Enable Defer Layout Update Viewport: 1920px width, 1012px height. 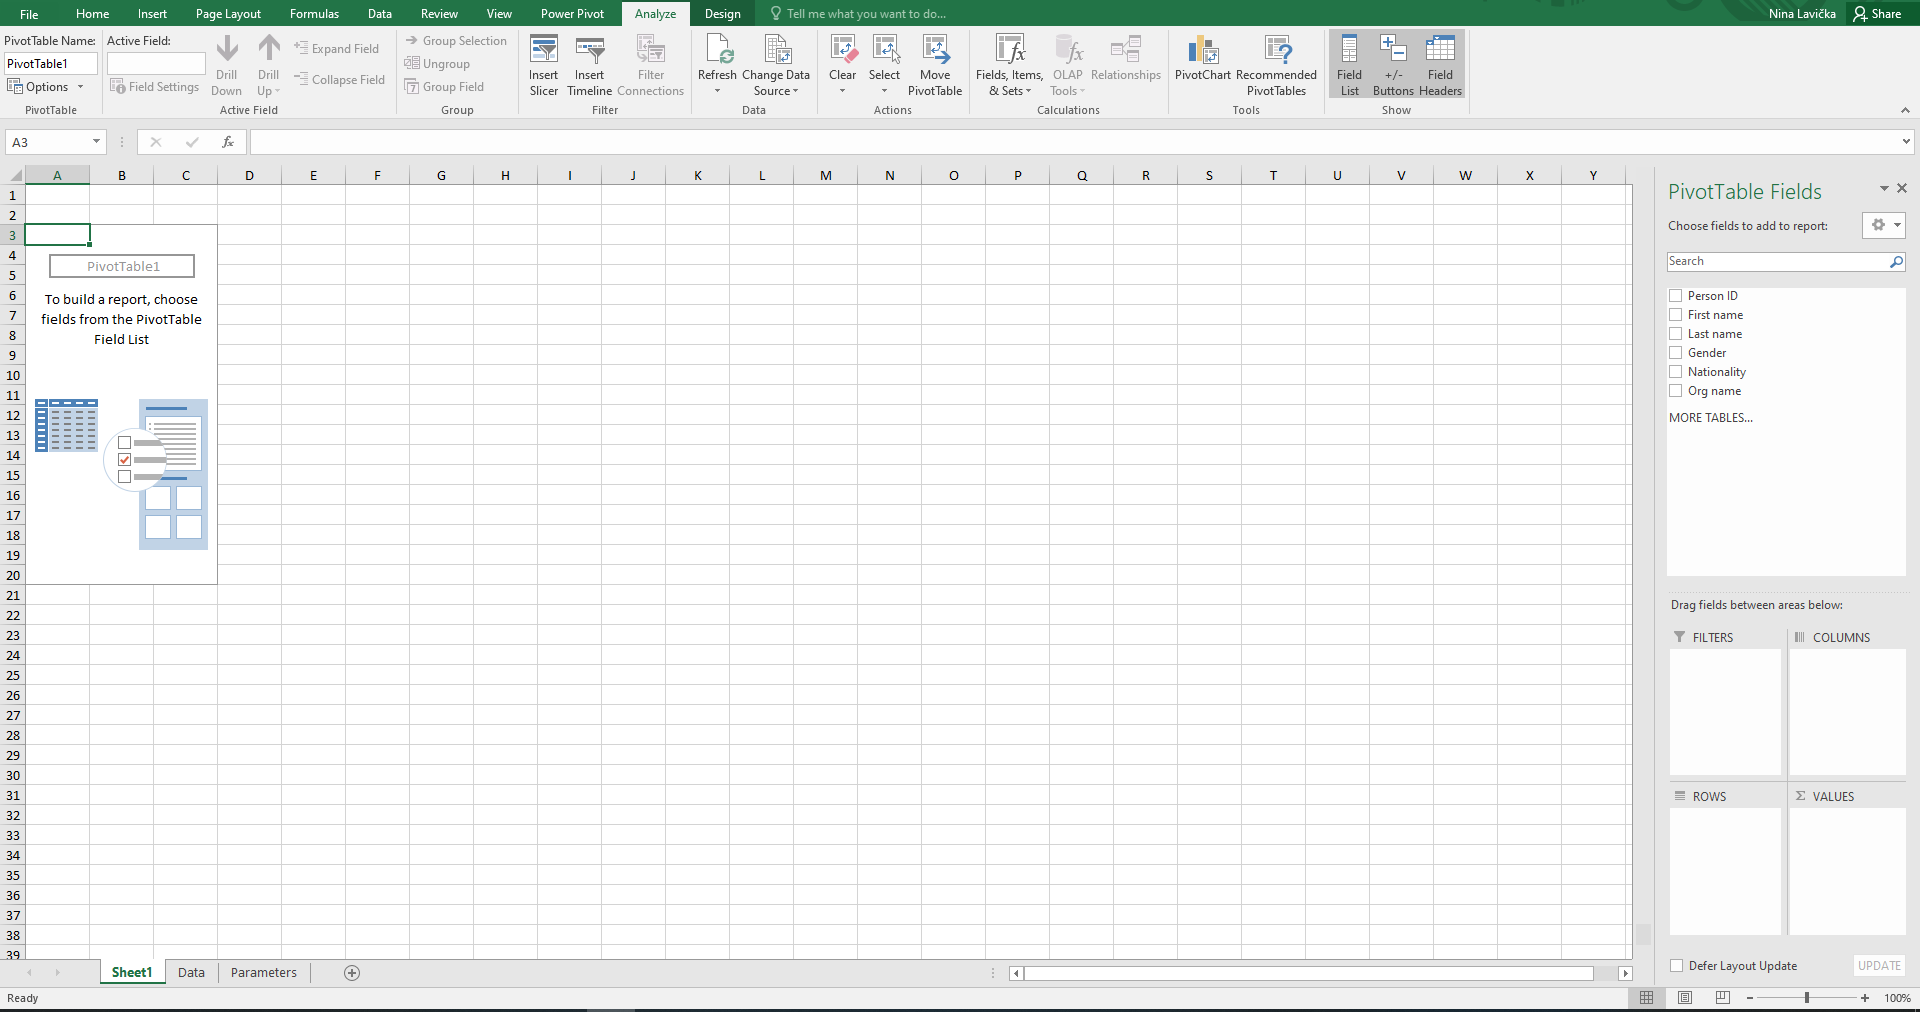pos(1677,966)
